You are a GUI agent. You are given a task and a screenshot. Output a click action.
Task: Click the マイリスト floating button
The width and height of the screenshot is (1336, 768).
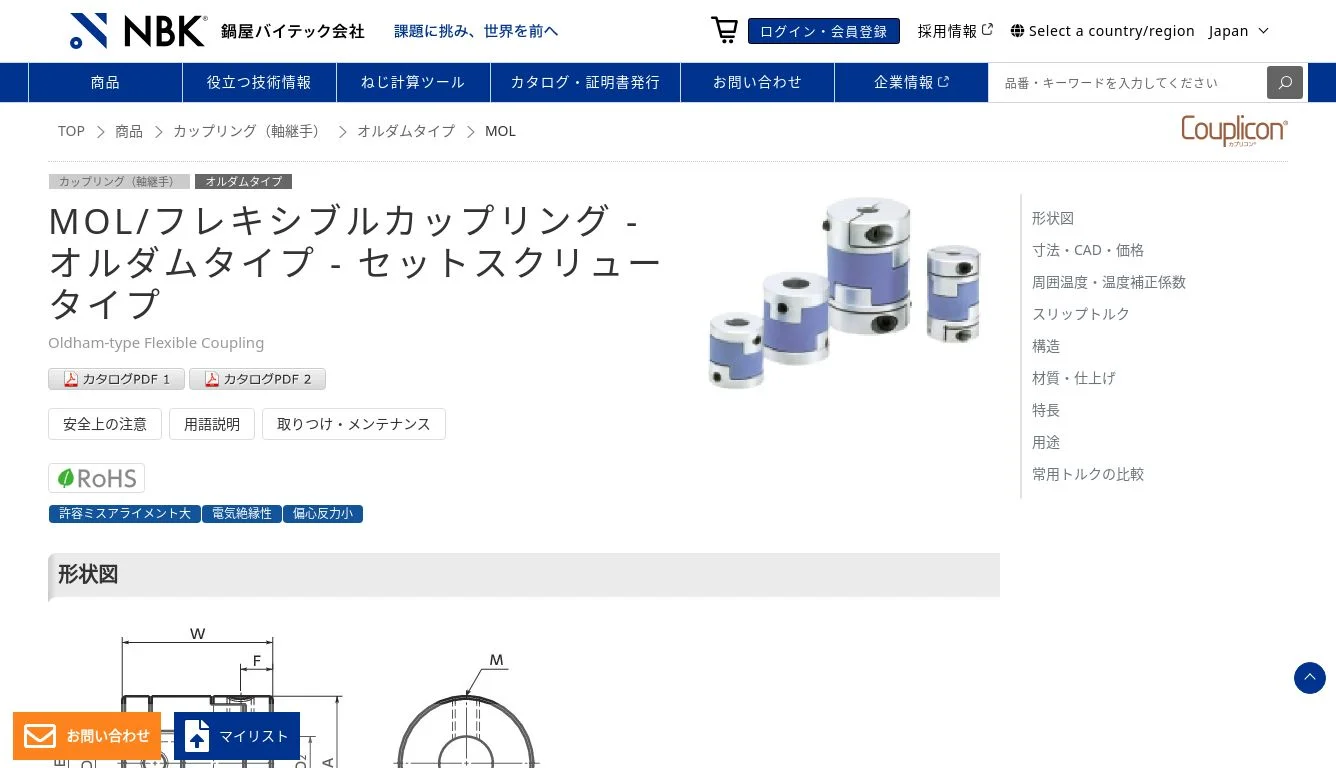click(237, 736)
